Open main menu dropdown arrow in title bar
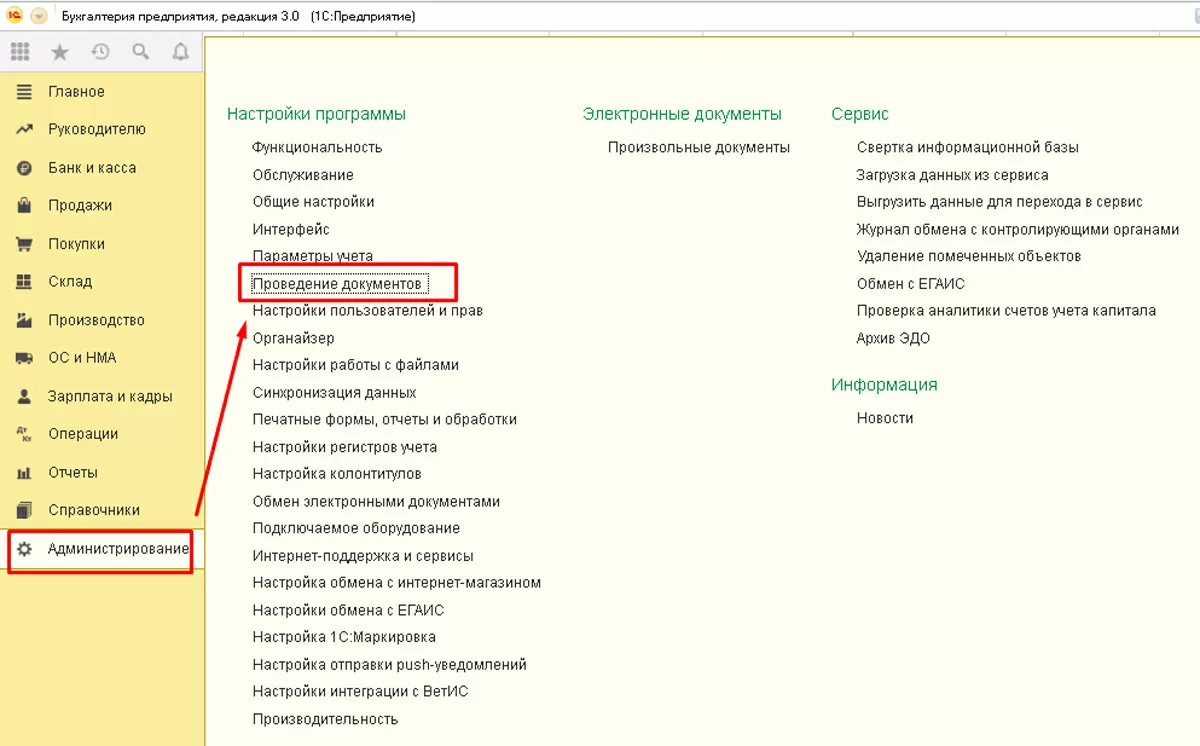This screenshot has height=746, width=1200. pyautogui.click(x=39, y=16)
